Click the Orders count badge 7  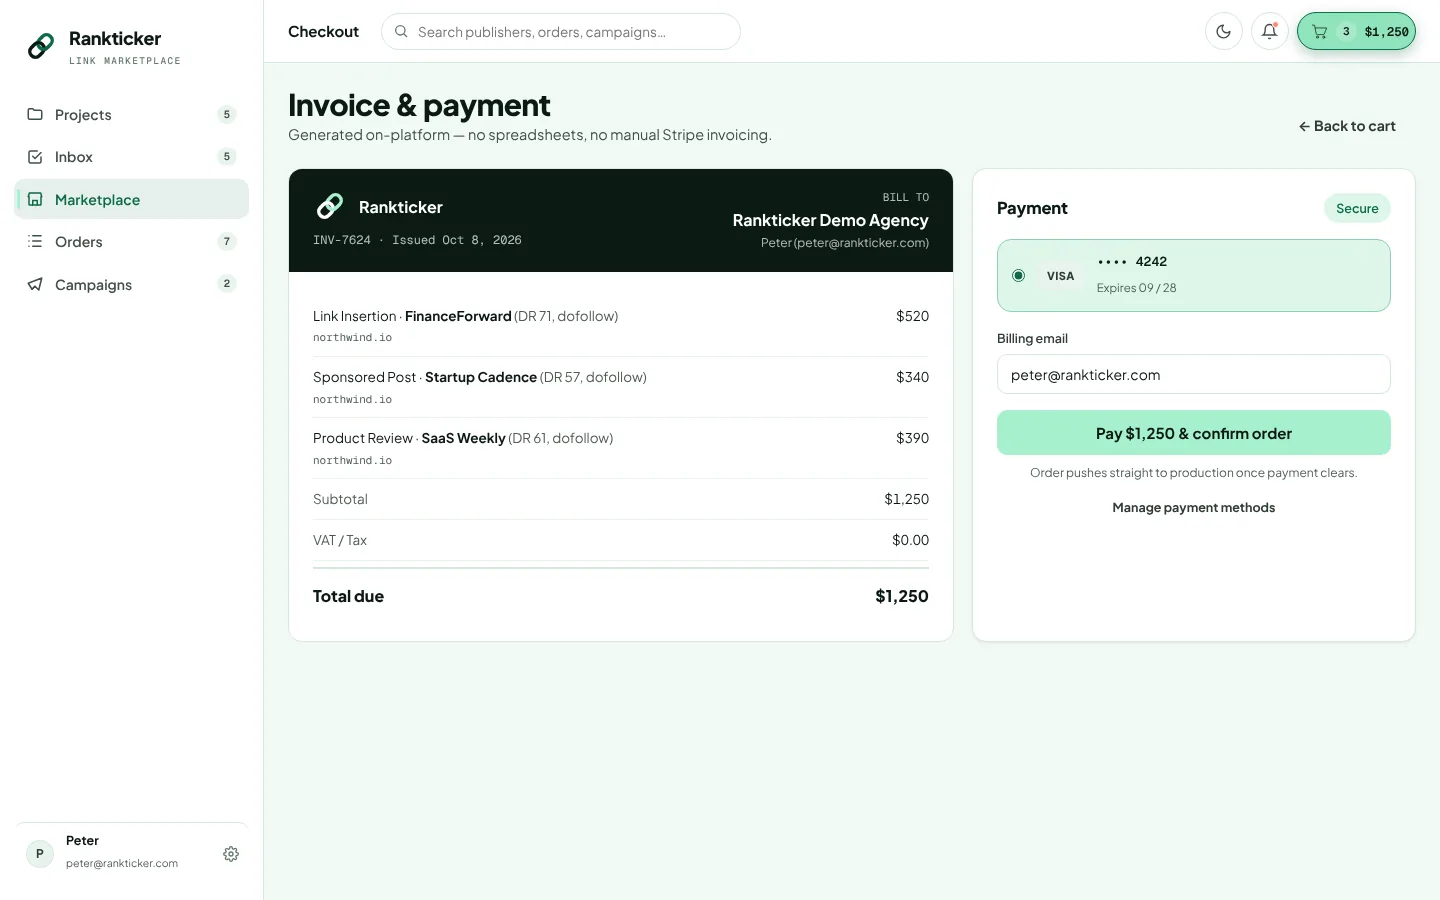227,241
